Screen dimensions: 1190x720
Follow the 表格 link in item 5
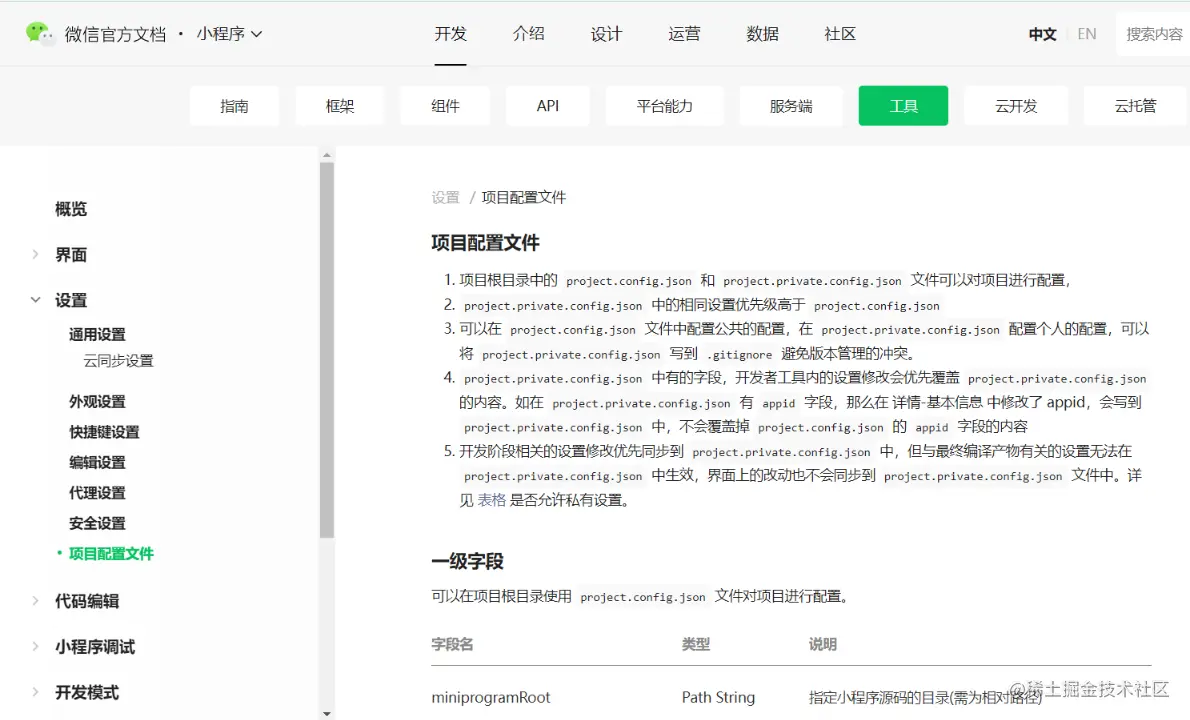tap(491, 500)
